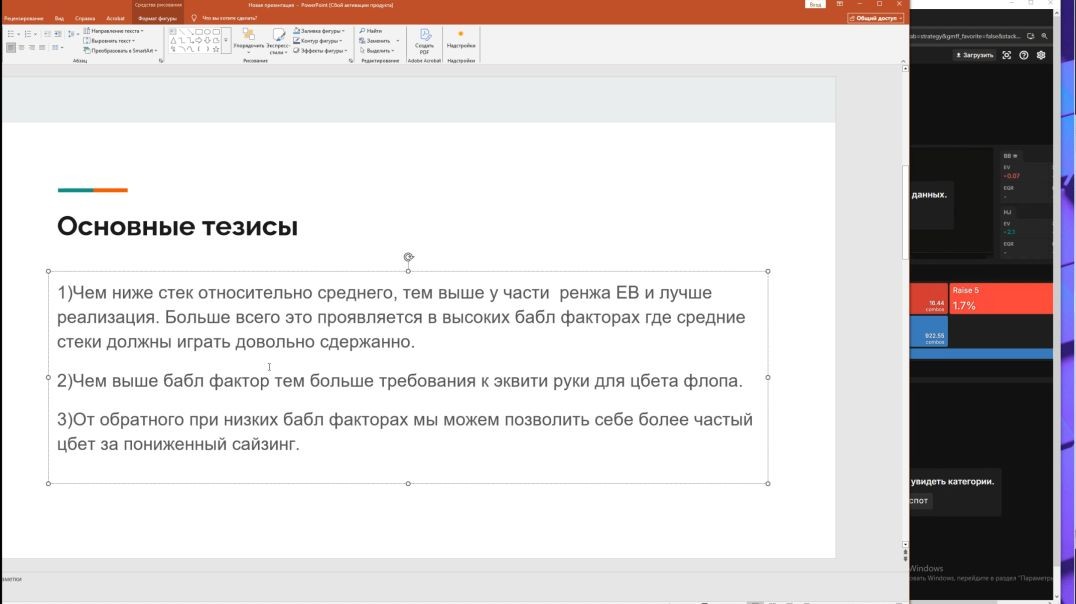The height and width of the screenshot is (604, 1076).
Task: Click the blue 922.55 combos bar
Action: [929, 332]
